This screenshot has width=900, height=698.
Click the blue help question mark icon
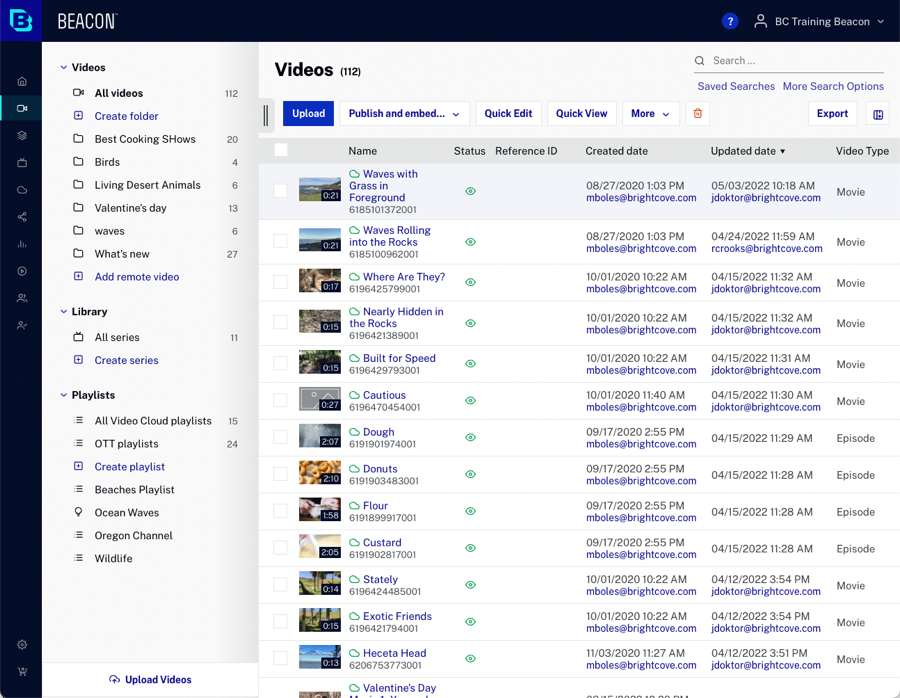[x=730, y=21]
